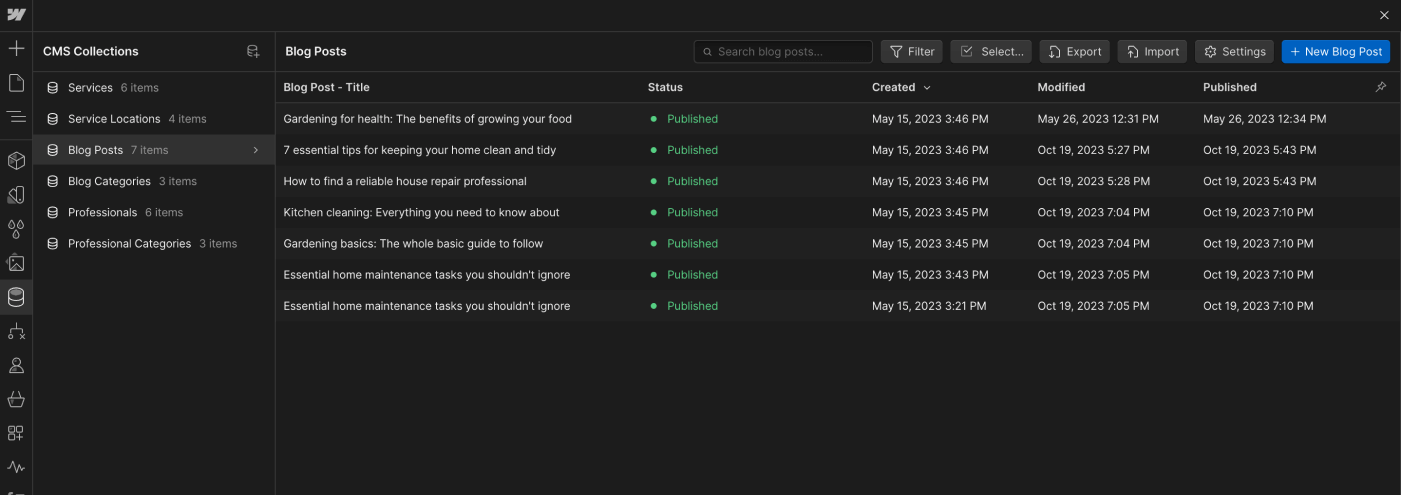This screenshot has height=495, width=1401.
Task: Select the Professionals collection
Action: pos(102,212)
